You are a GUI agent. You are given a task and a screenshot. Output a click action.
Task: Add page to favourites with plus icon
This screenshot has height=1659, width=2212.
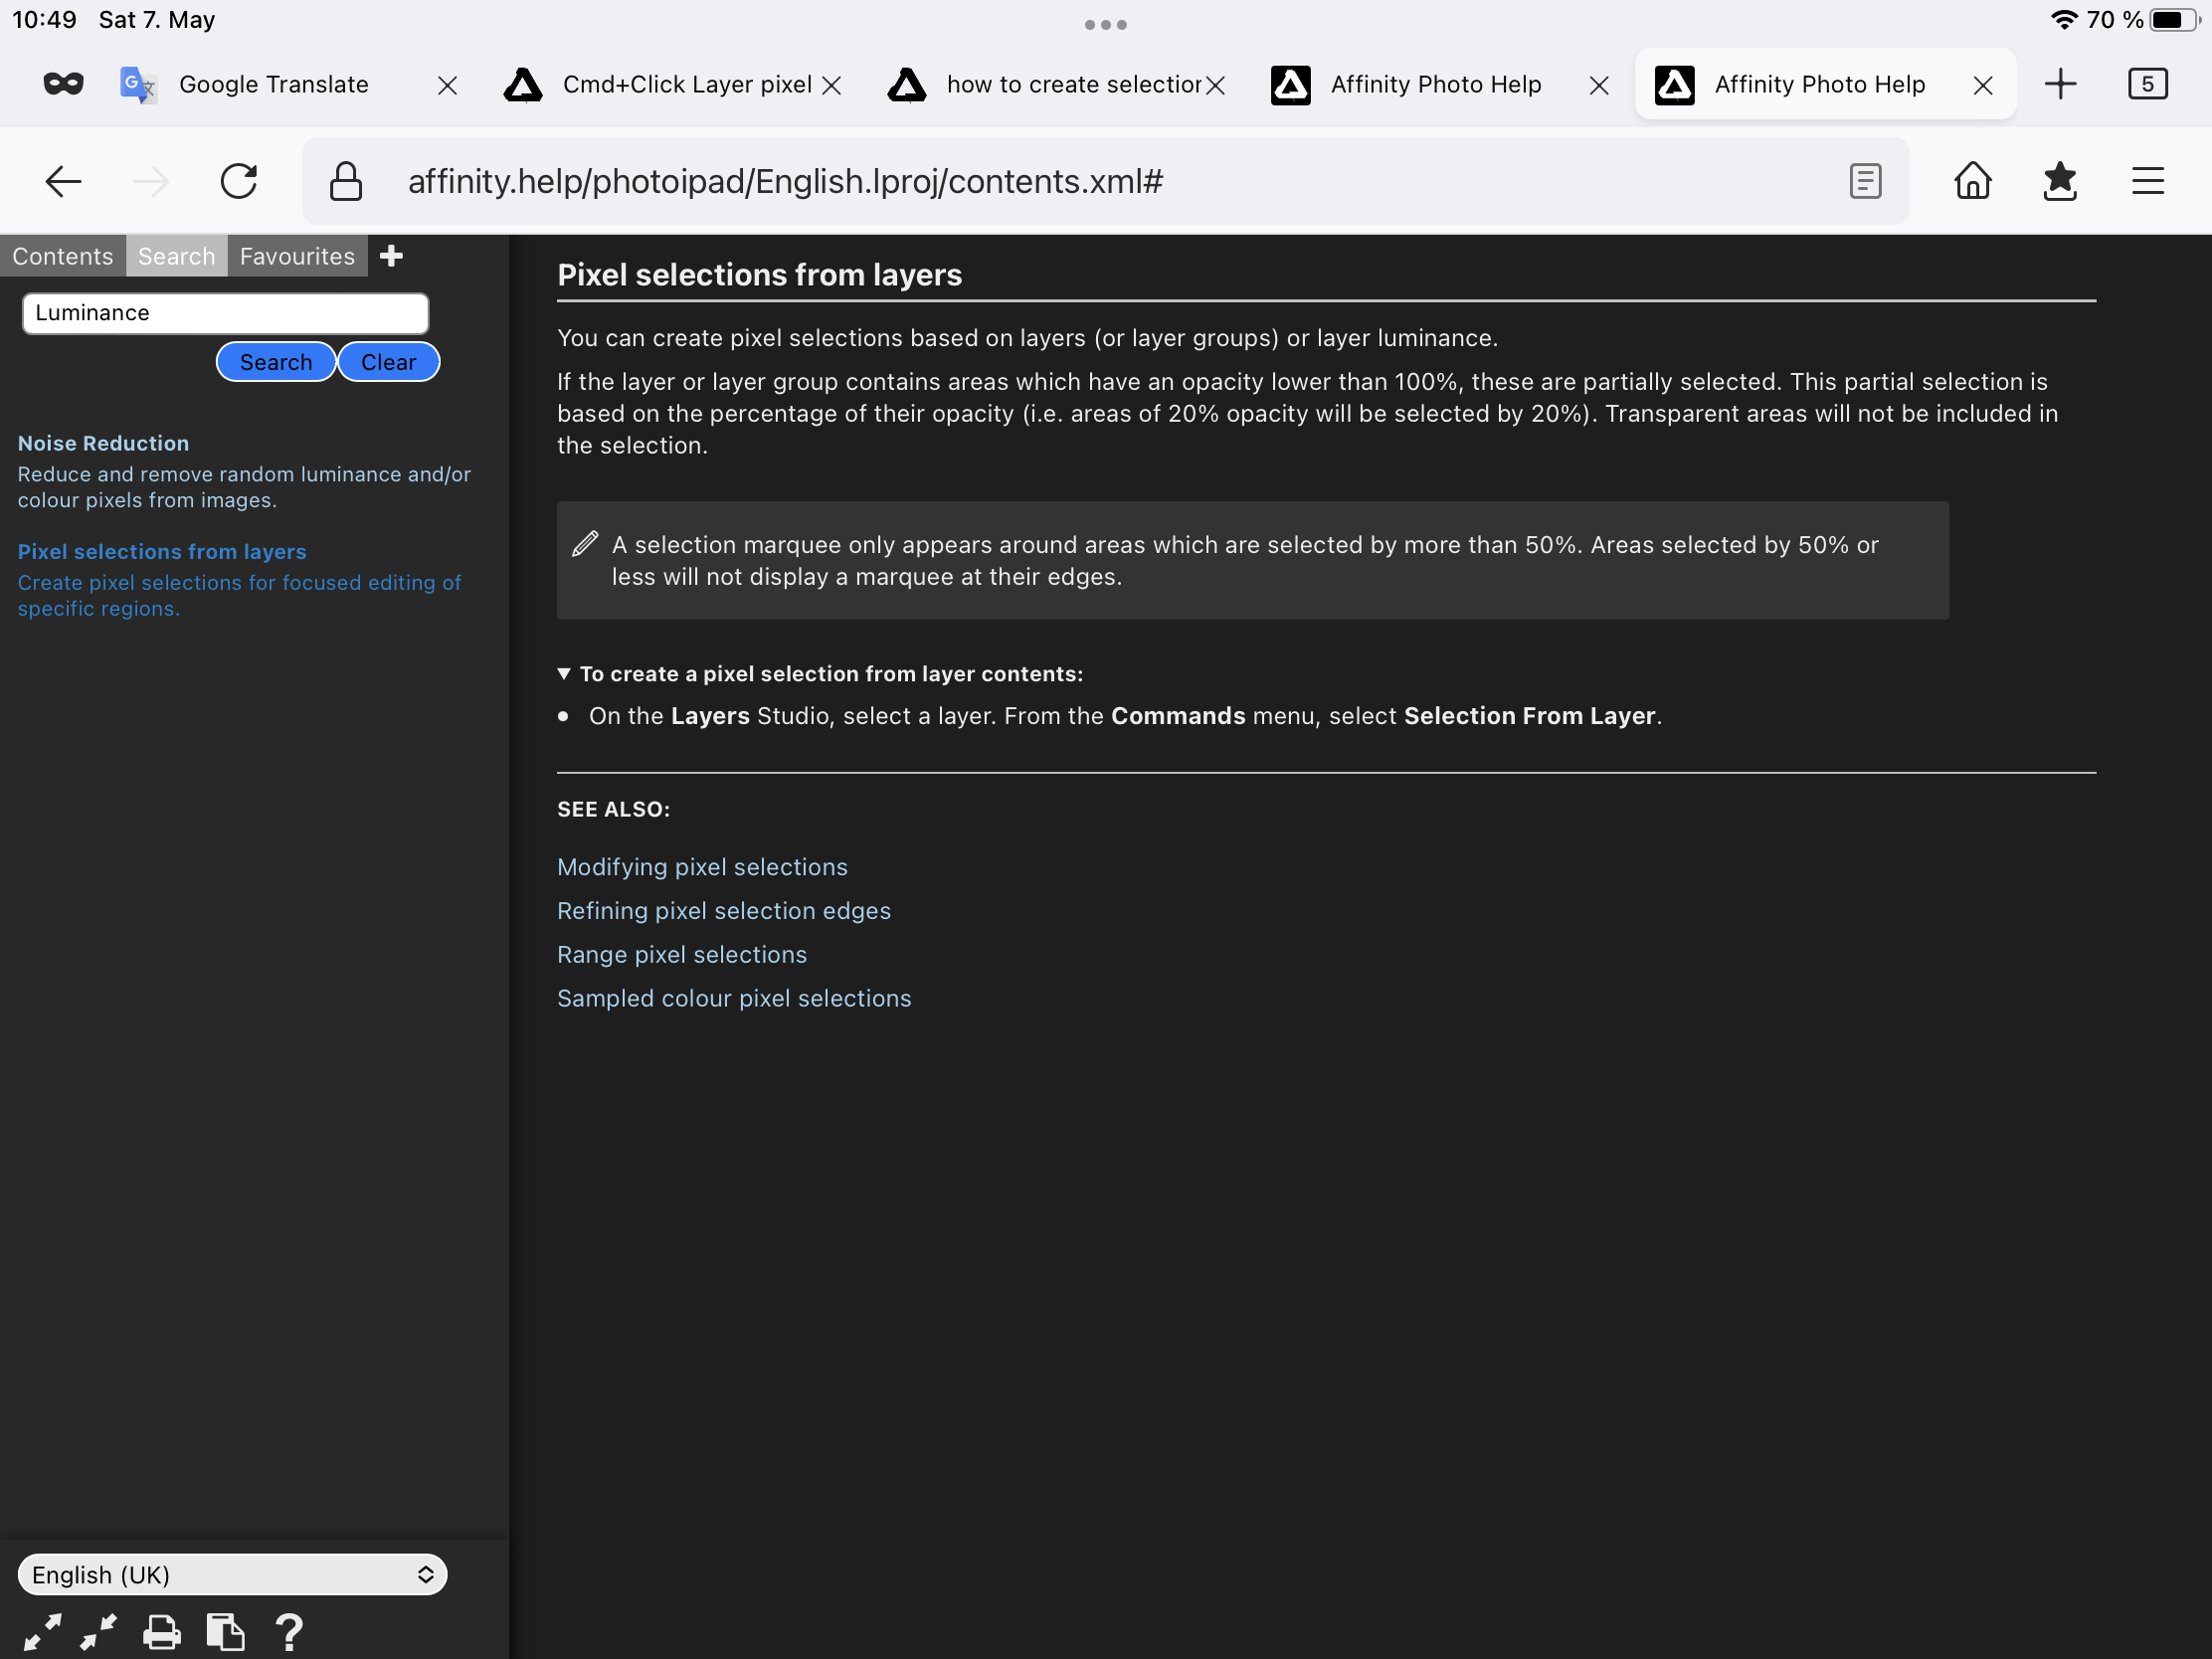click(x=391, y=256)
